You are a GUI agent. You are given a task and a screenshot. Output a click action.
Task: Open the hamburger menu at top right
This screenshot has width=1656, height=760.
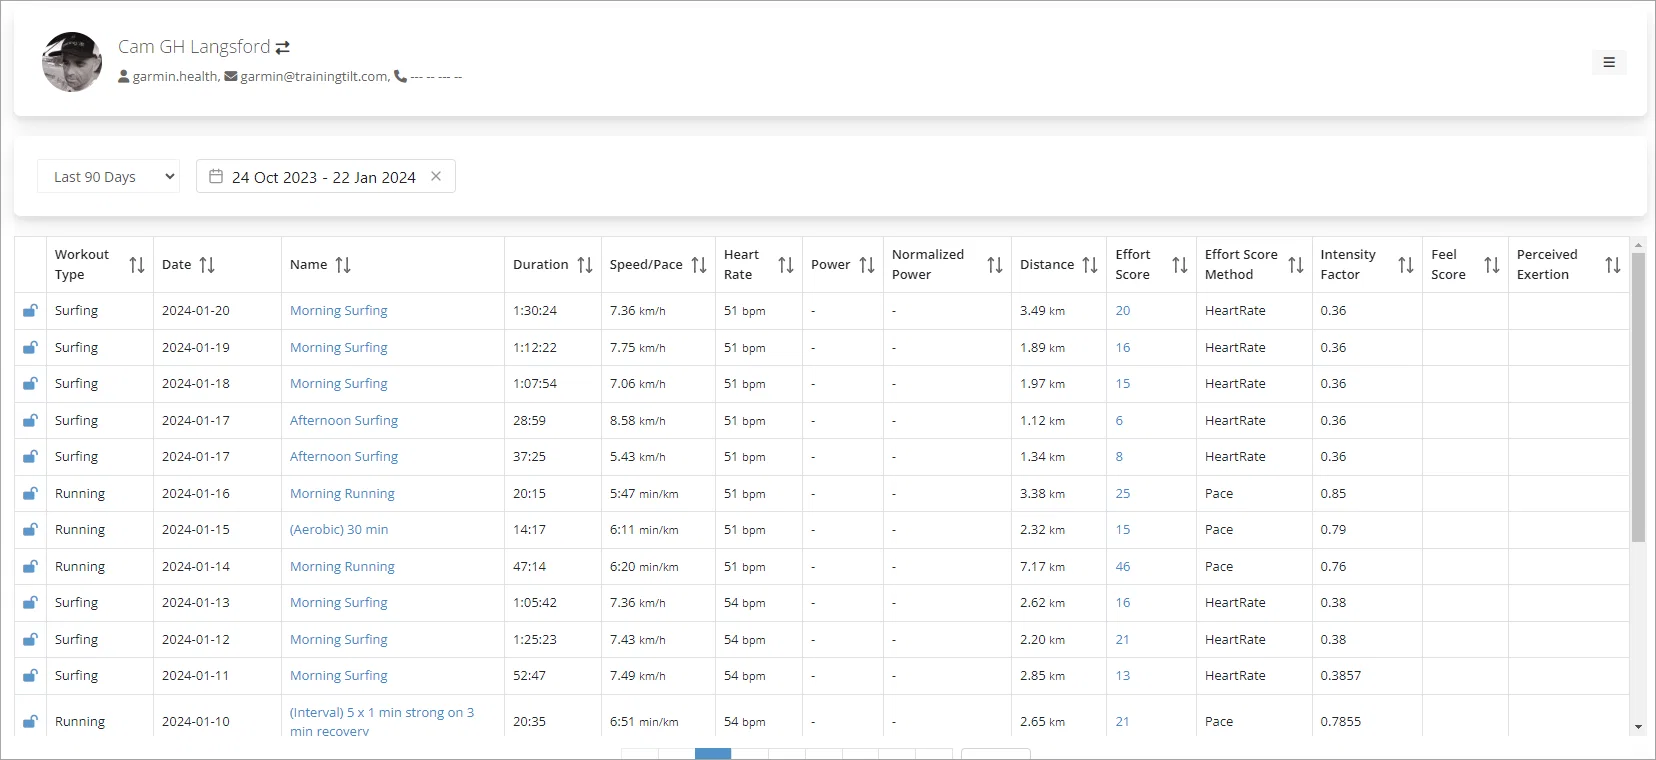(1609, 62)
